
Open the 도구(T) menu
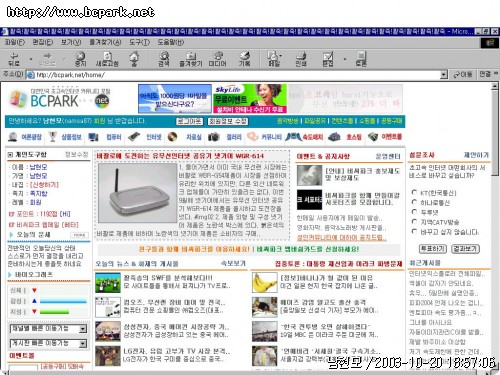[x=139, y=43]
